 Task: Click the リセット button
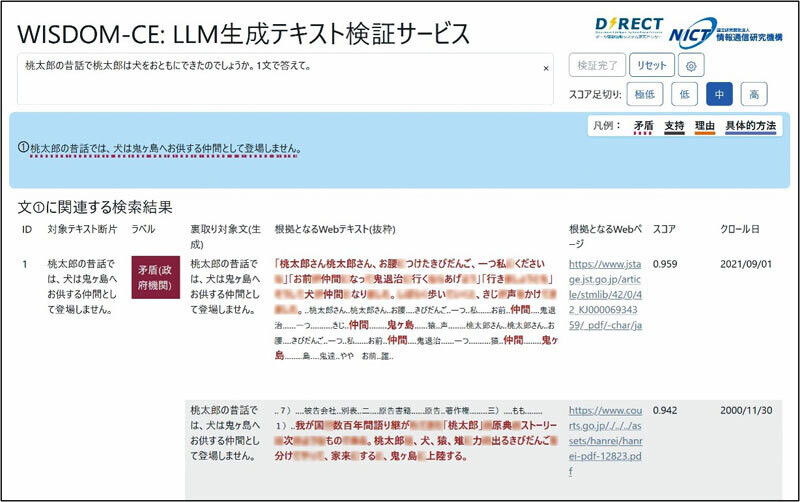click(652, 65)
